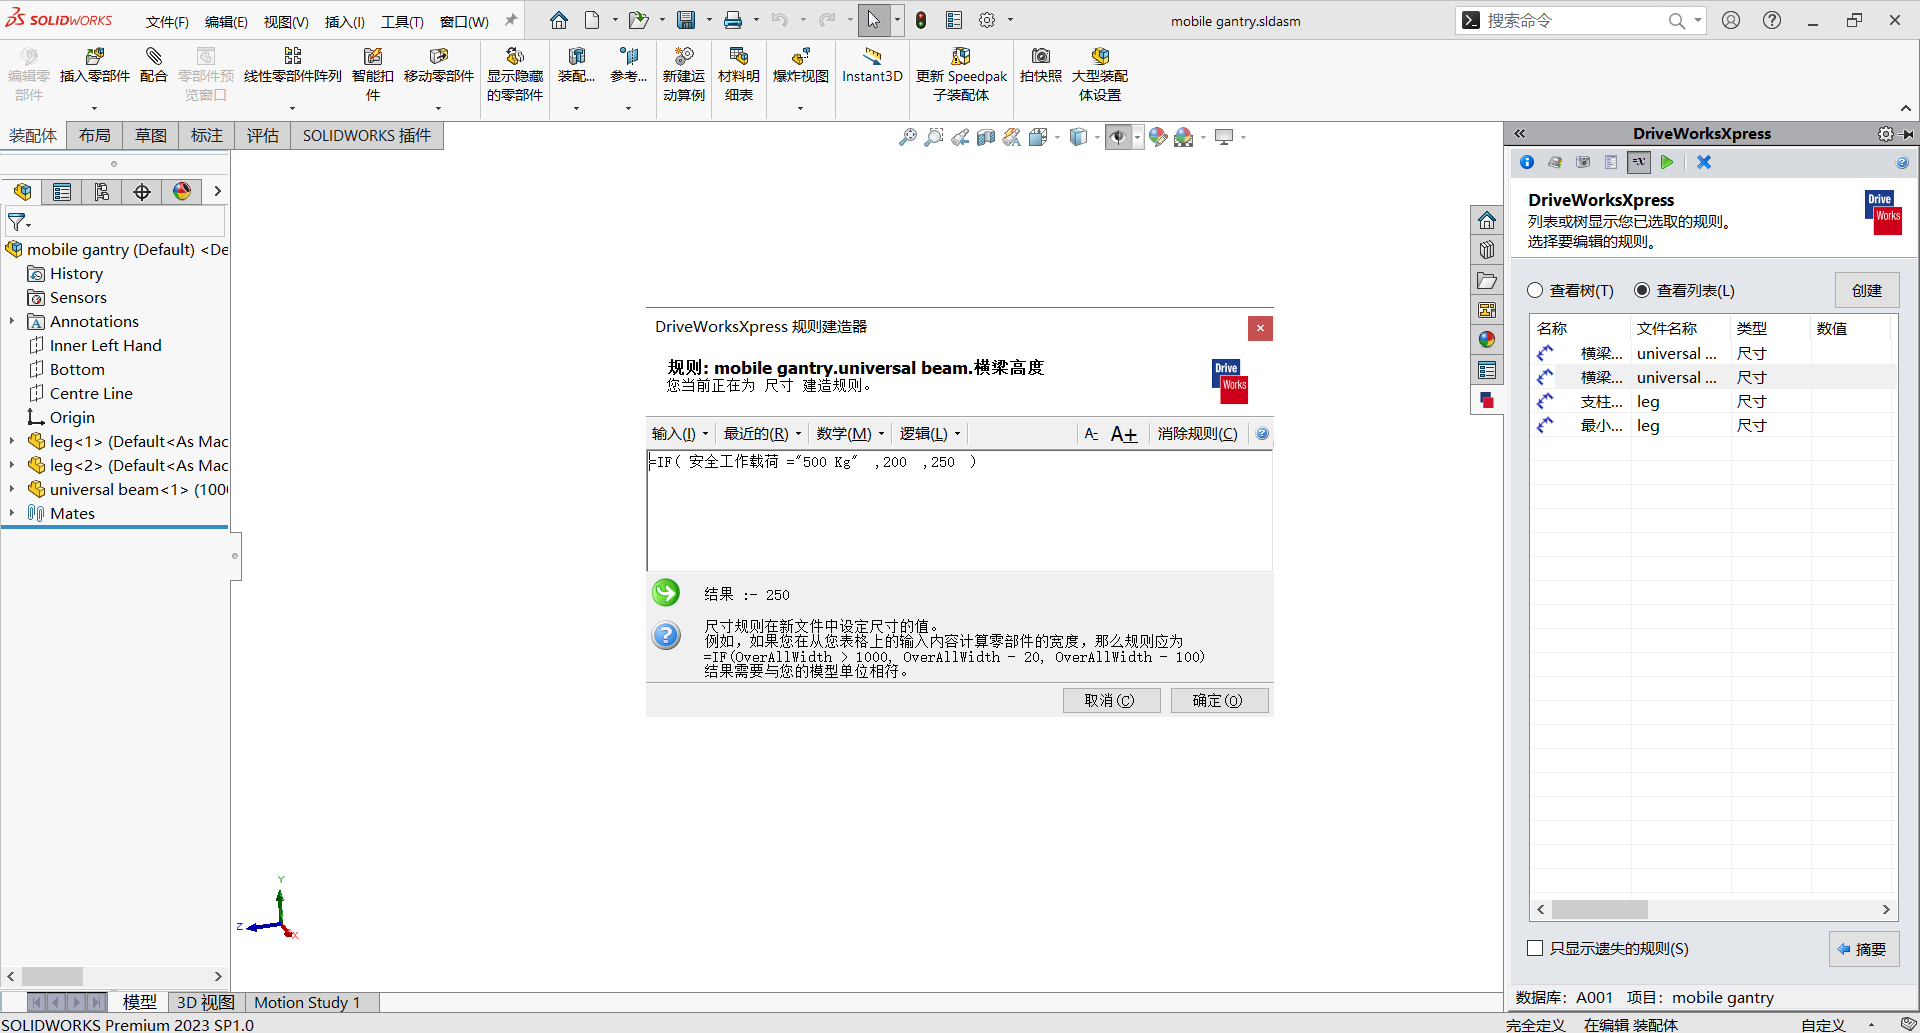Open DisplayManager color ball tab

[x=182, y=192]
